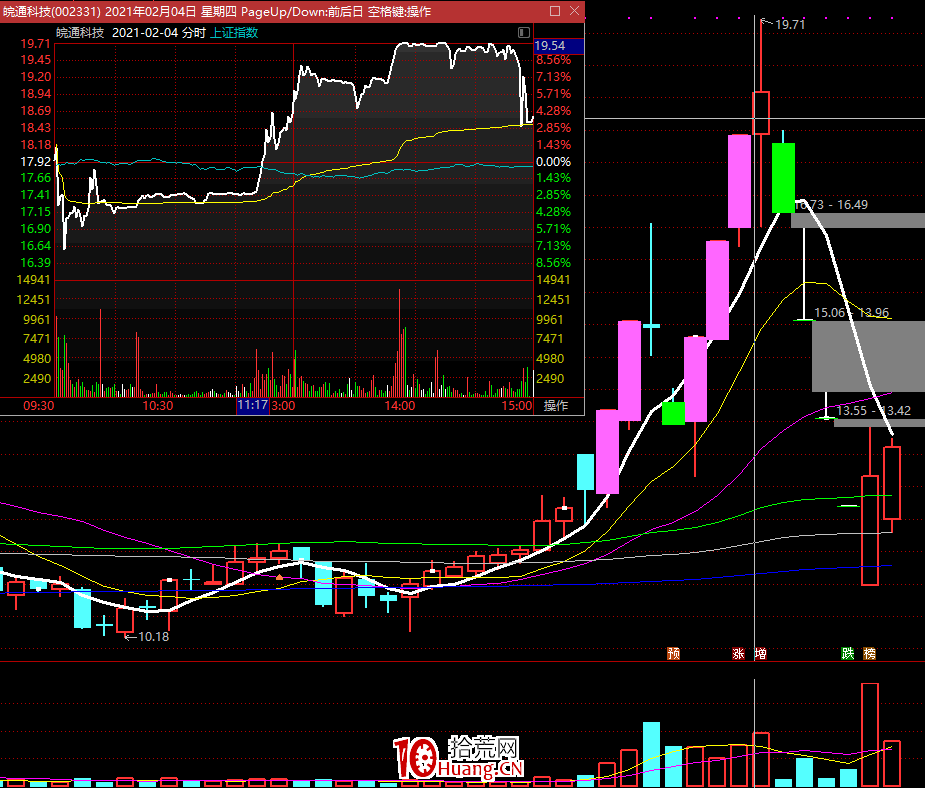Screen dimensions: 925x788
Task: Open the 操作 menu button
Action: 555,406
